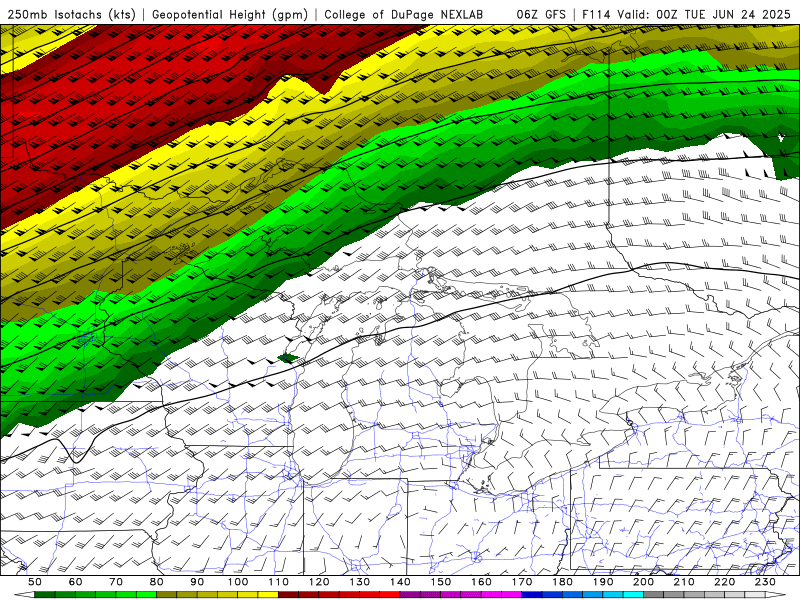
Task: Click the 70 value on the color scale
Action: [116, 582]
